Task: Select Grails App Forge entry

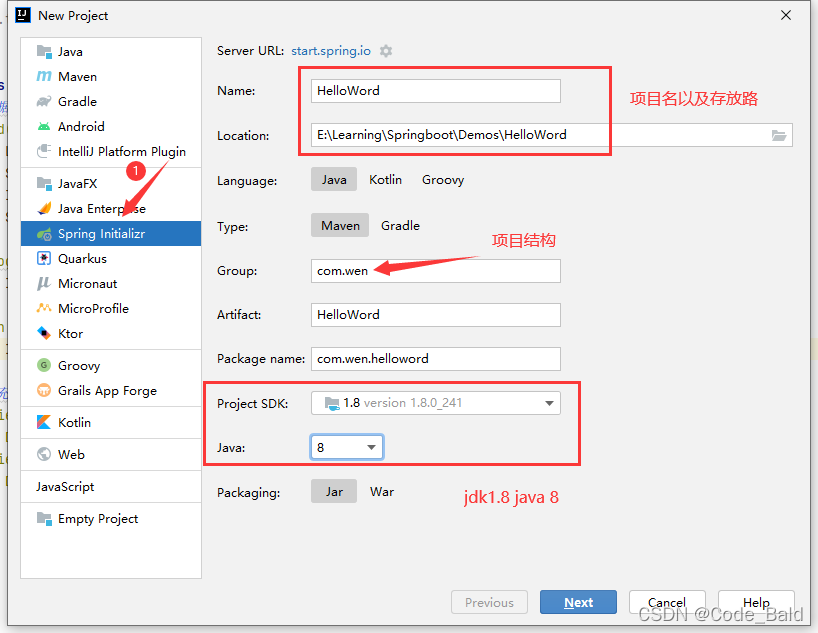Action: (x=111, y=390)
